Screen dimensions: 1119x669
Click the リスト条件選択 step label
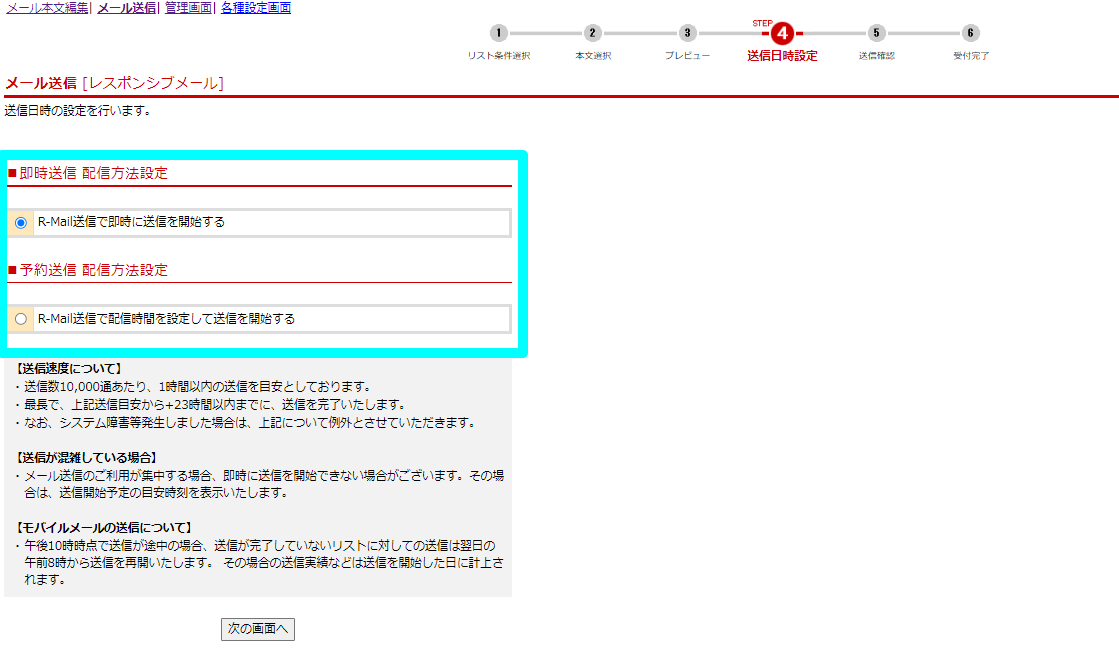click(x=499, y=56)
